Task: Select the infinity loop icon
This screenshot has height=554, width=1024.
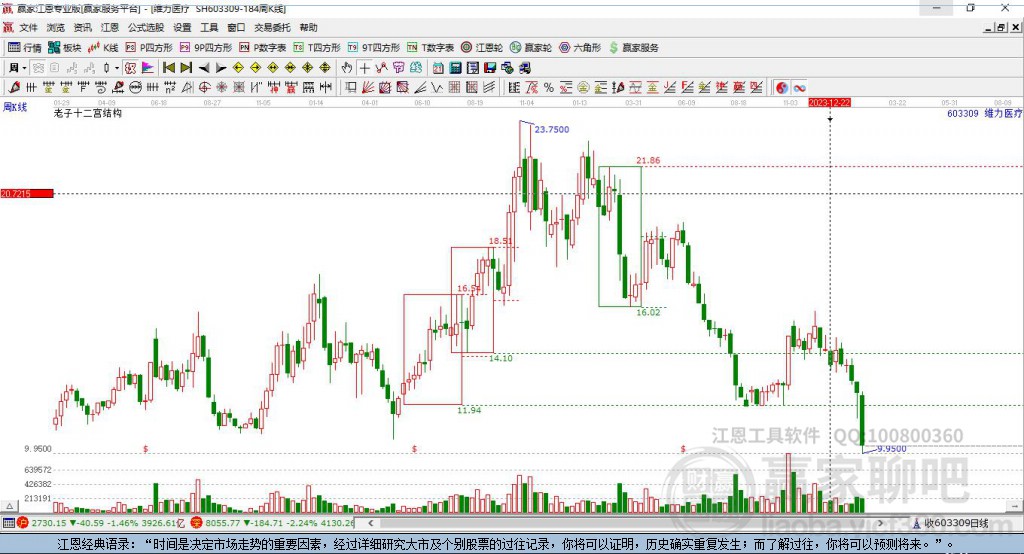Action: (799, 88)
